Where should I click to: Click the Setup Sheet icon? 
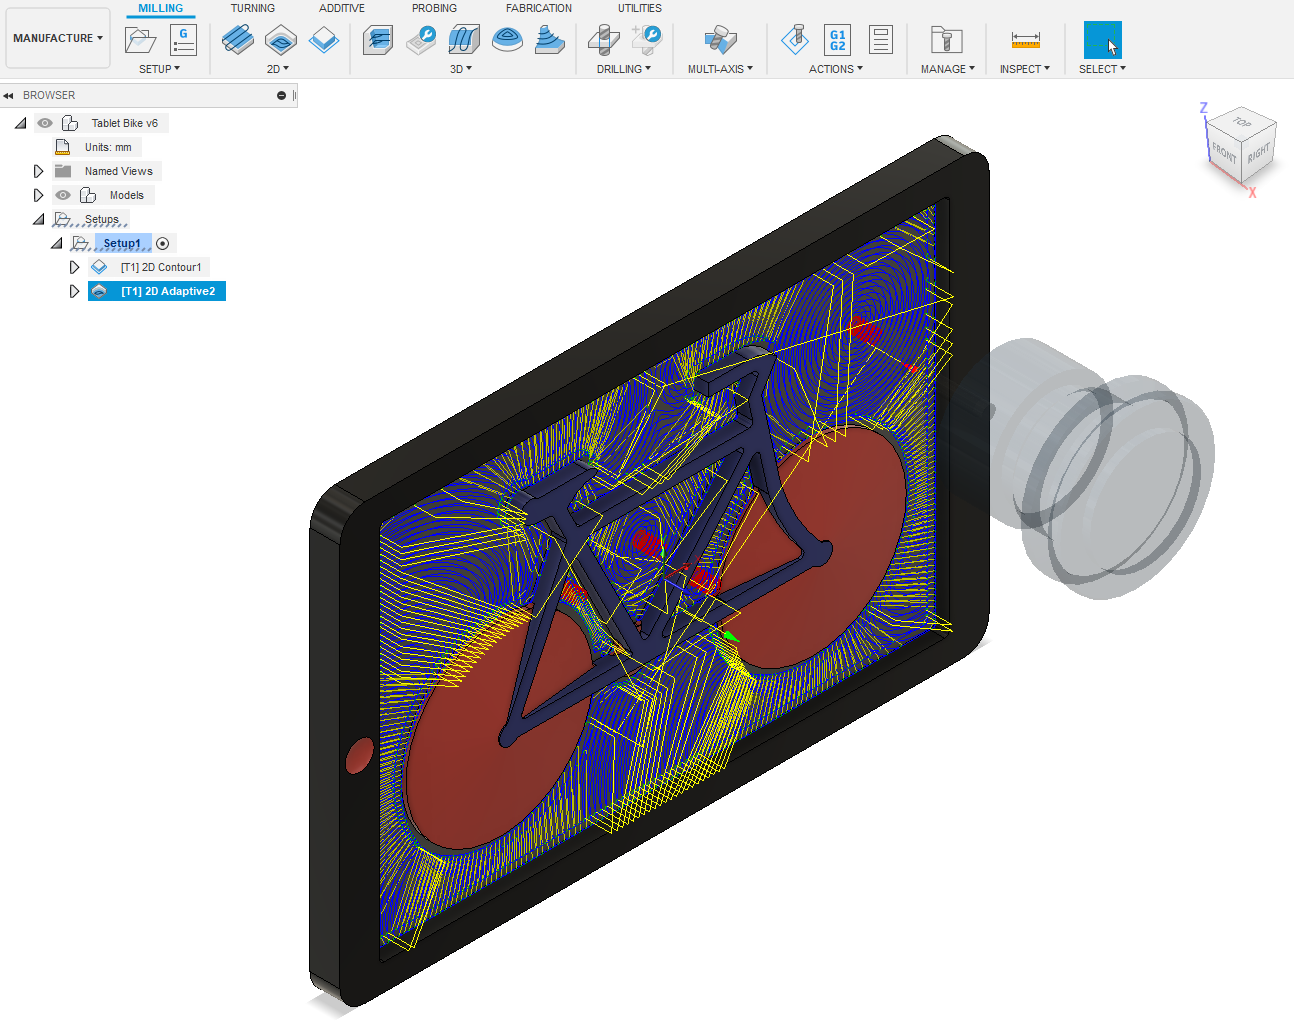pos(881,40)
